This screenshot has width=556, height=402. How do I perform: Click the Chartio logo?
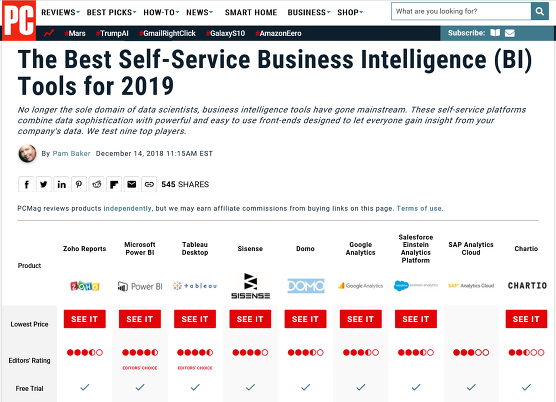click(527, 286)
